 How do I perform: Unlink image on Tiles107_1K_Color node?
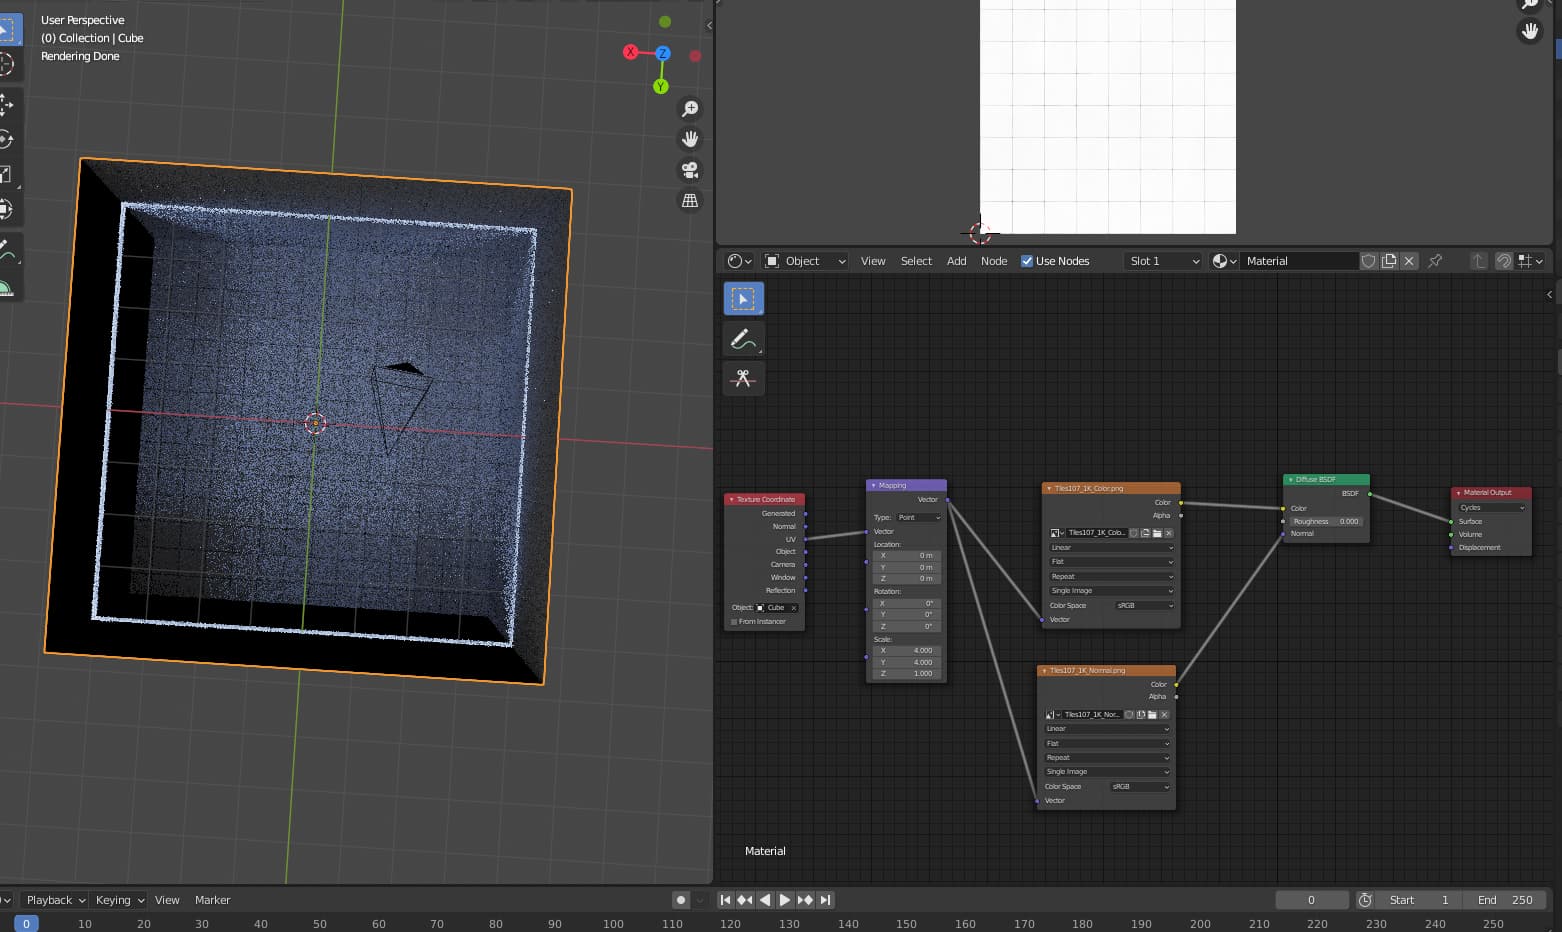(1168, 533)
